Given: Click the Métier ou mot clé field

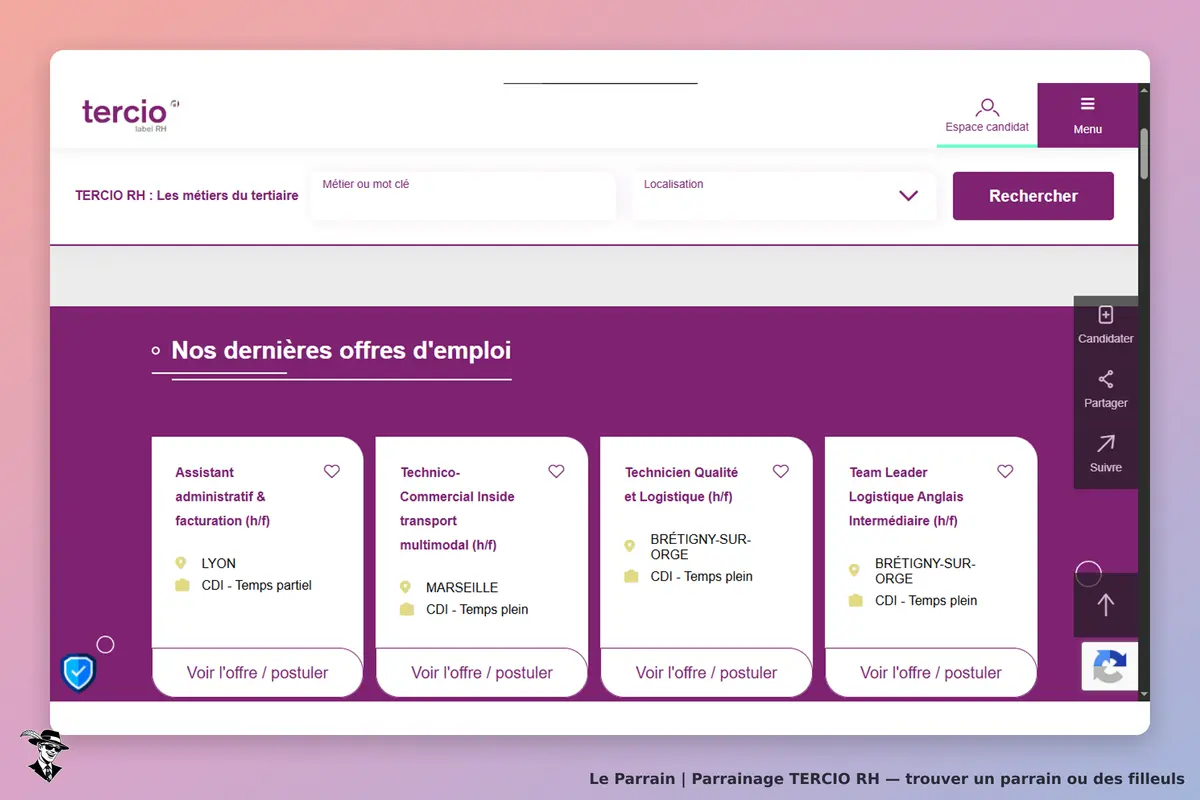Looking at the screenshot, I should 463,196.
